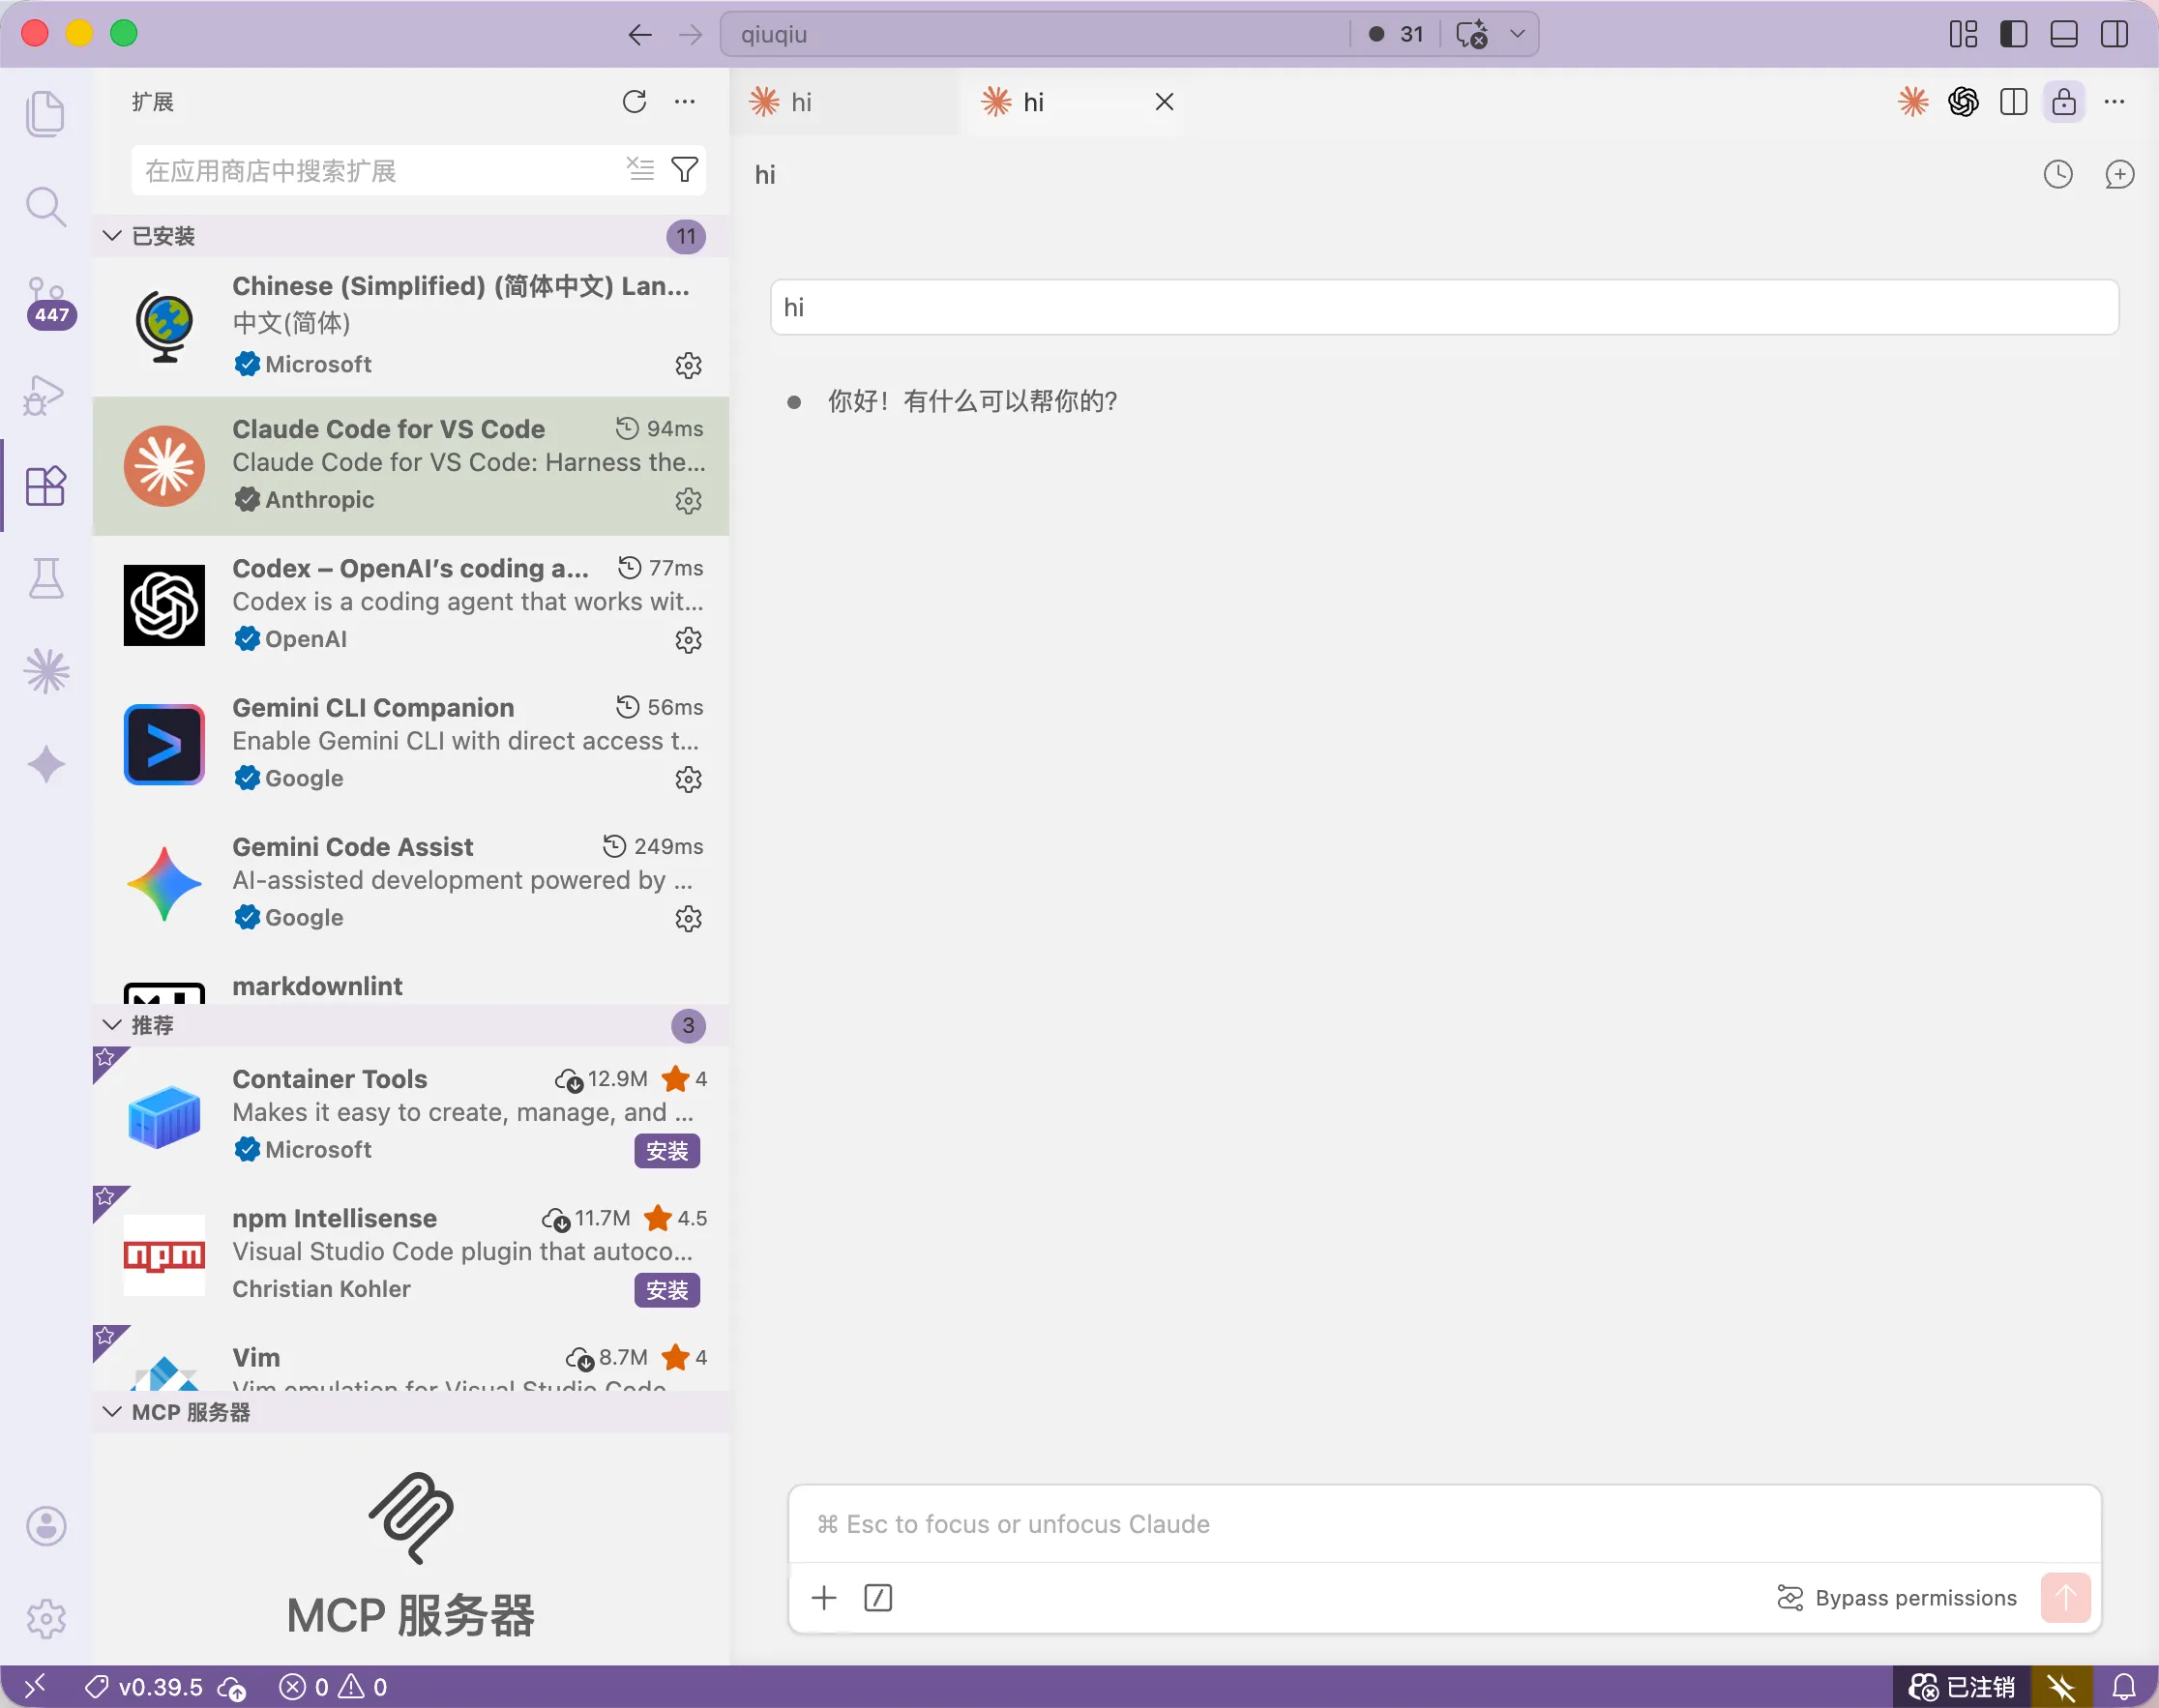Open the Manage gear in activity bar

pos(46,1618)
